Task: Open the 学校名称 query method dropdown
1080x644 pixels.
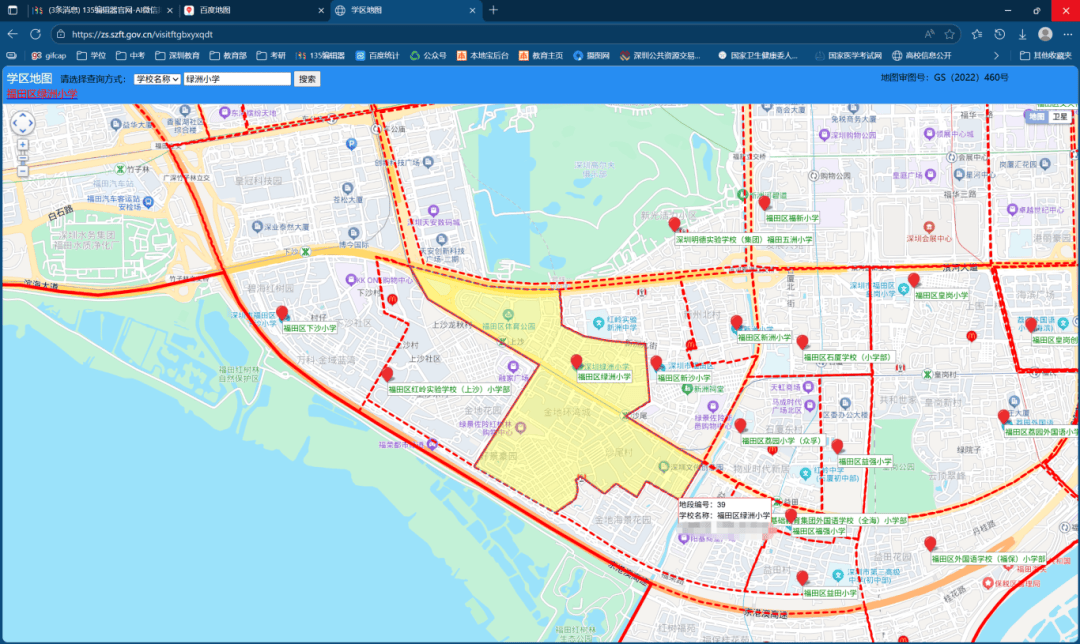Action: [x=157, y=78]
